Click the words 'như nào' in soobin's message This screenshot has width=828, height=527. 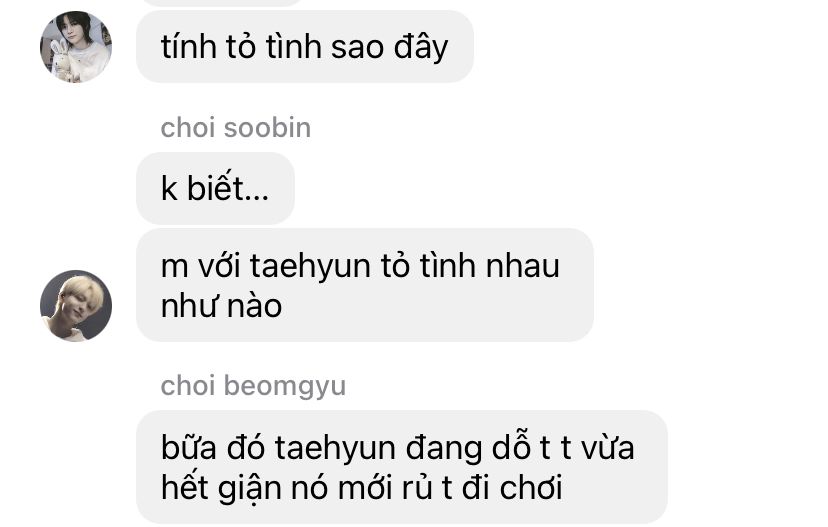[x=221, y=306]
